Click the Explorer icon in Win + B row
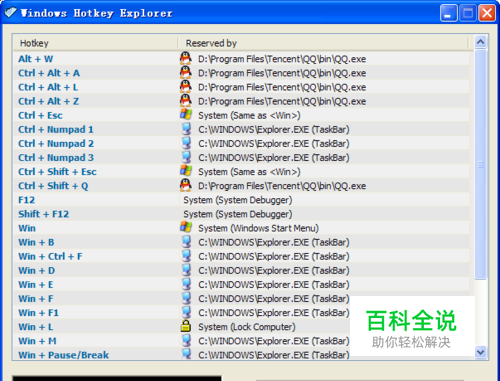500x381 pixels. [187, 241]
